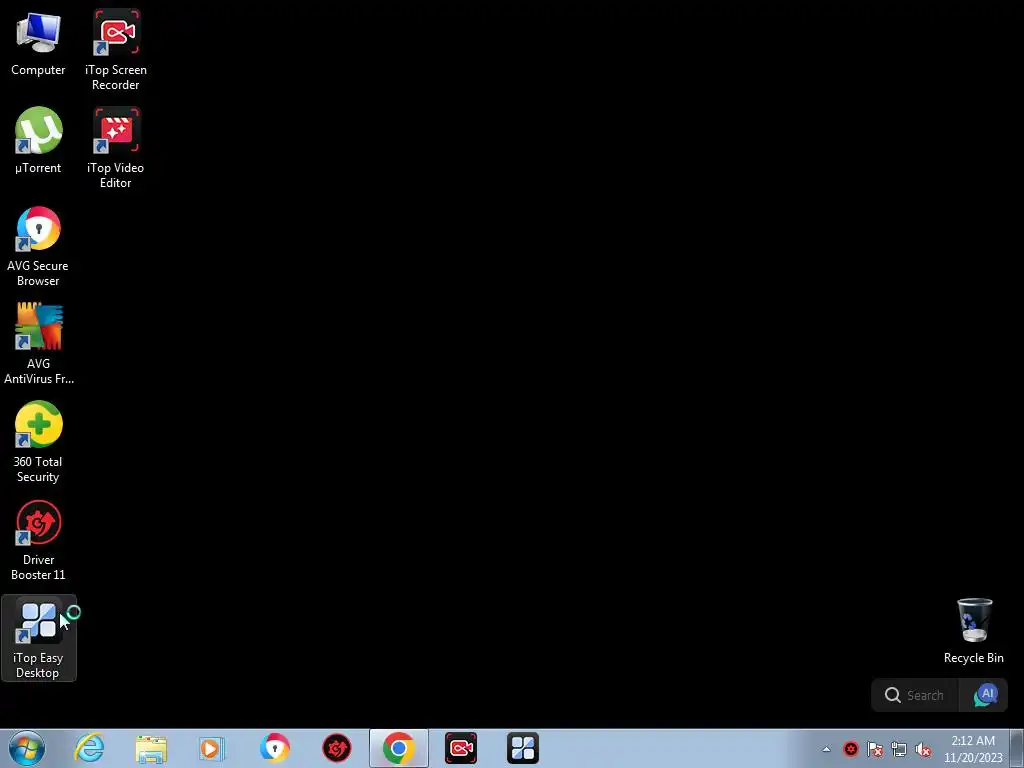Switch to Google Chrome on the taskbar
1024x768 pixels.
click(398, 748)
